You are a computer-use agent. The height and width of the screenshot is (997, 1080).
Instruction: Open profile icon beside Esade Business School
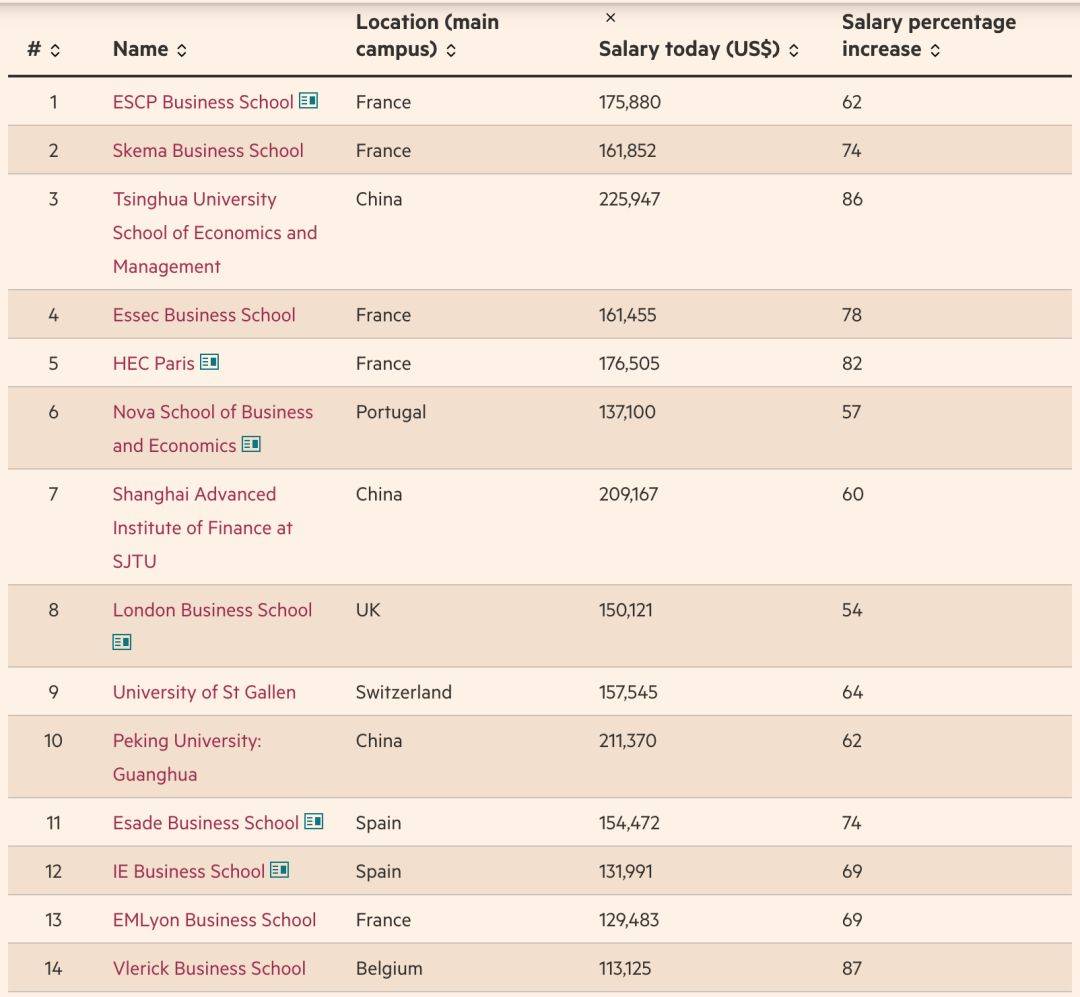pos(313,821)
